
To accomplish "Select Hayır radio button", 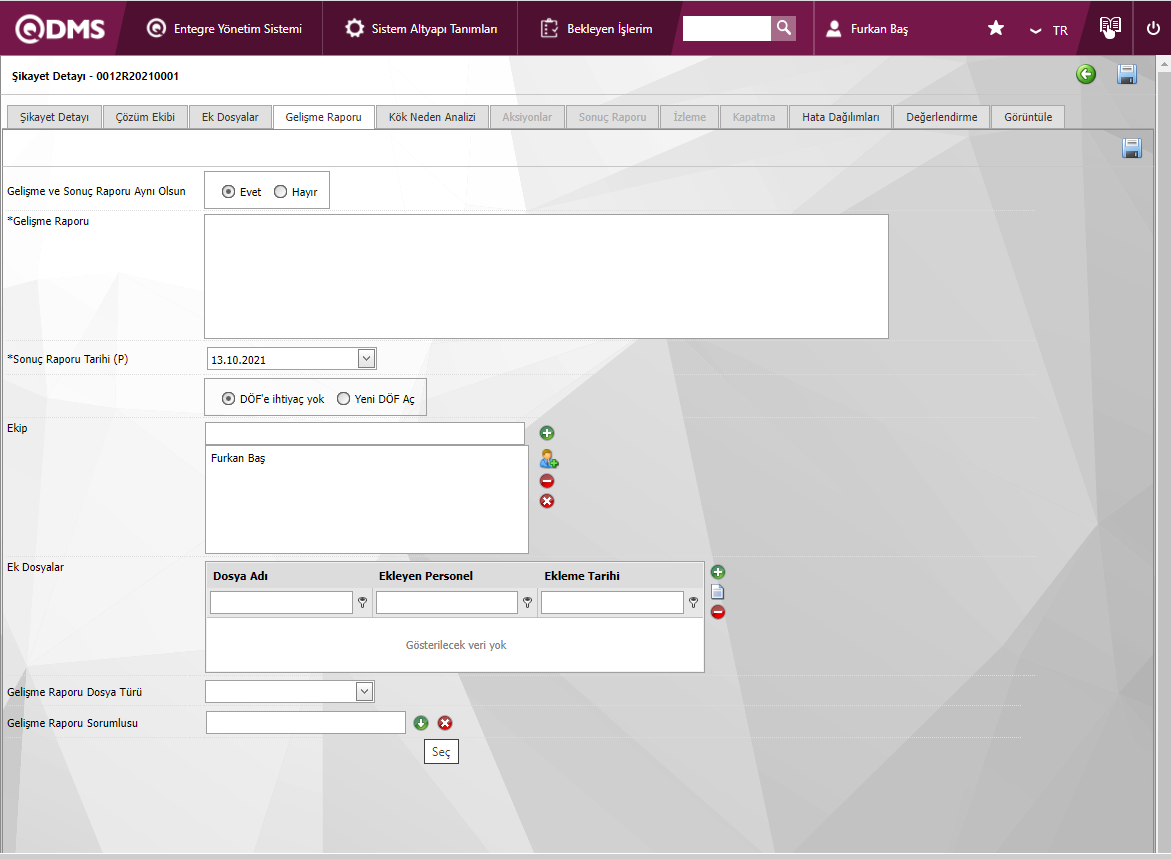I will (280, 192).
